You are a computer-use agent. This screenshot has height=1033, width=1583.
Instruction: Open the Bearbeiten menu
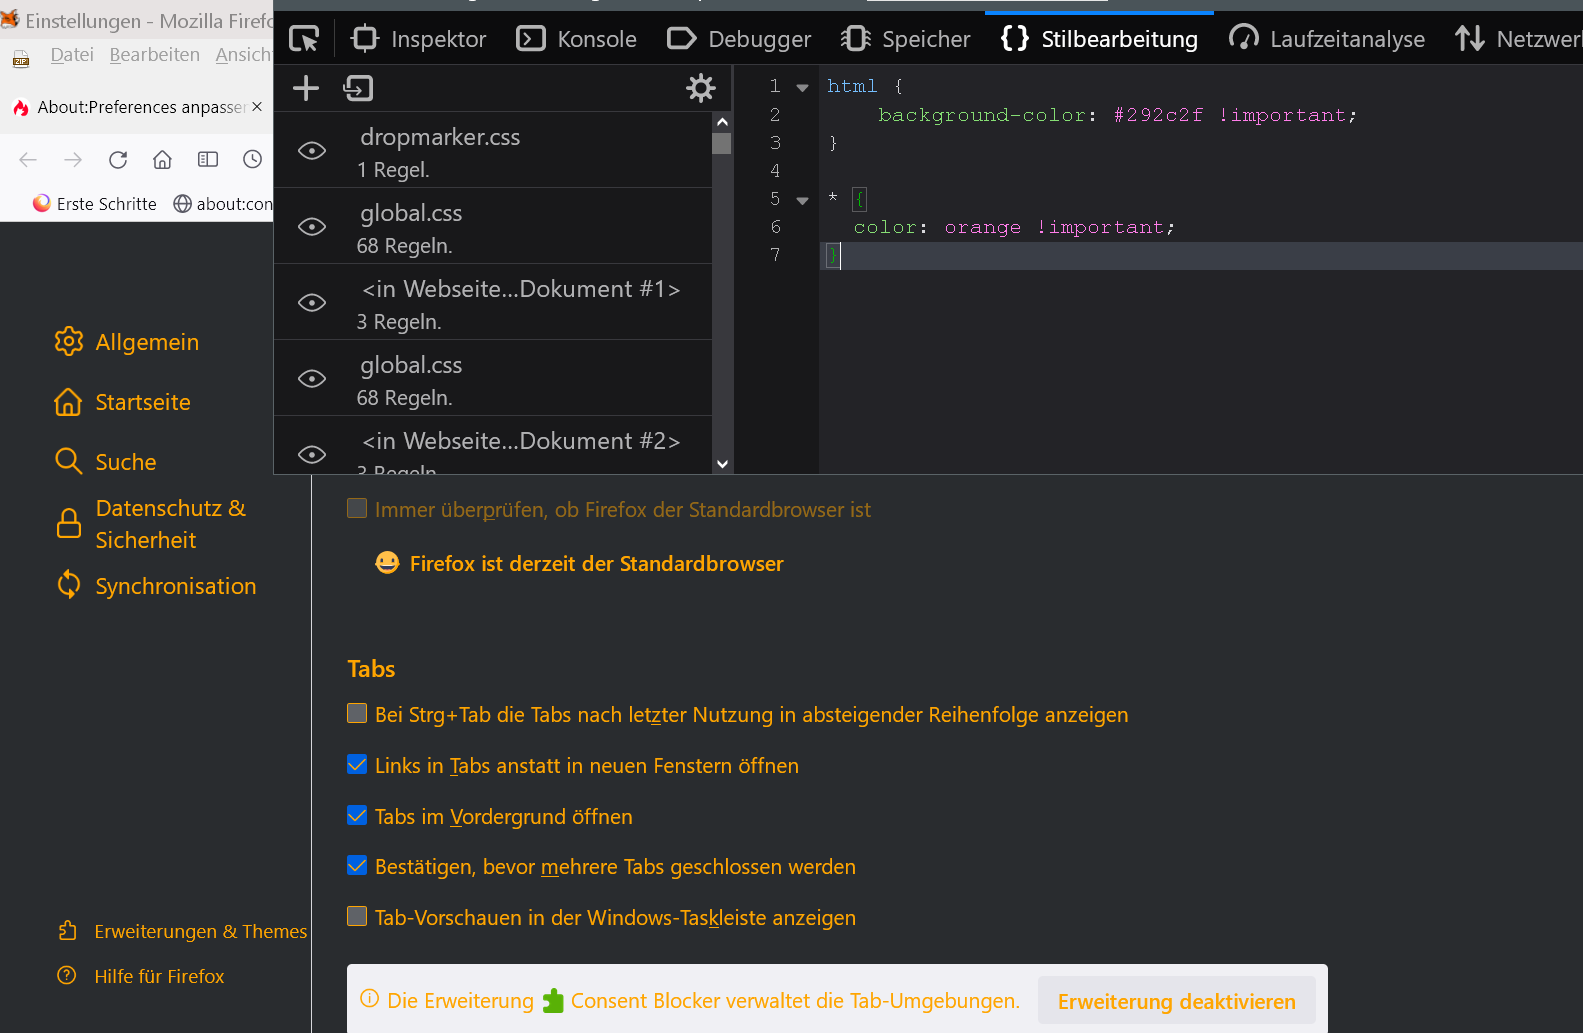point(154,55)
